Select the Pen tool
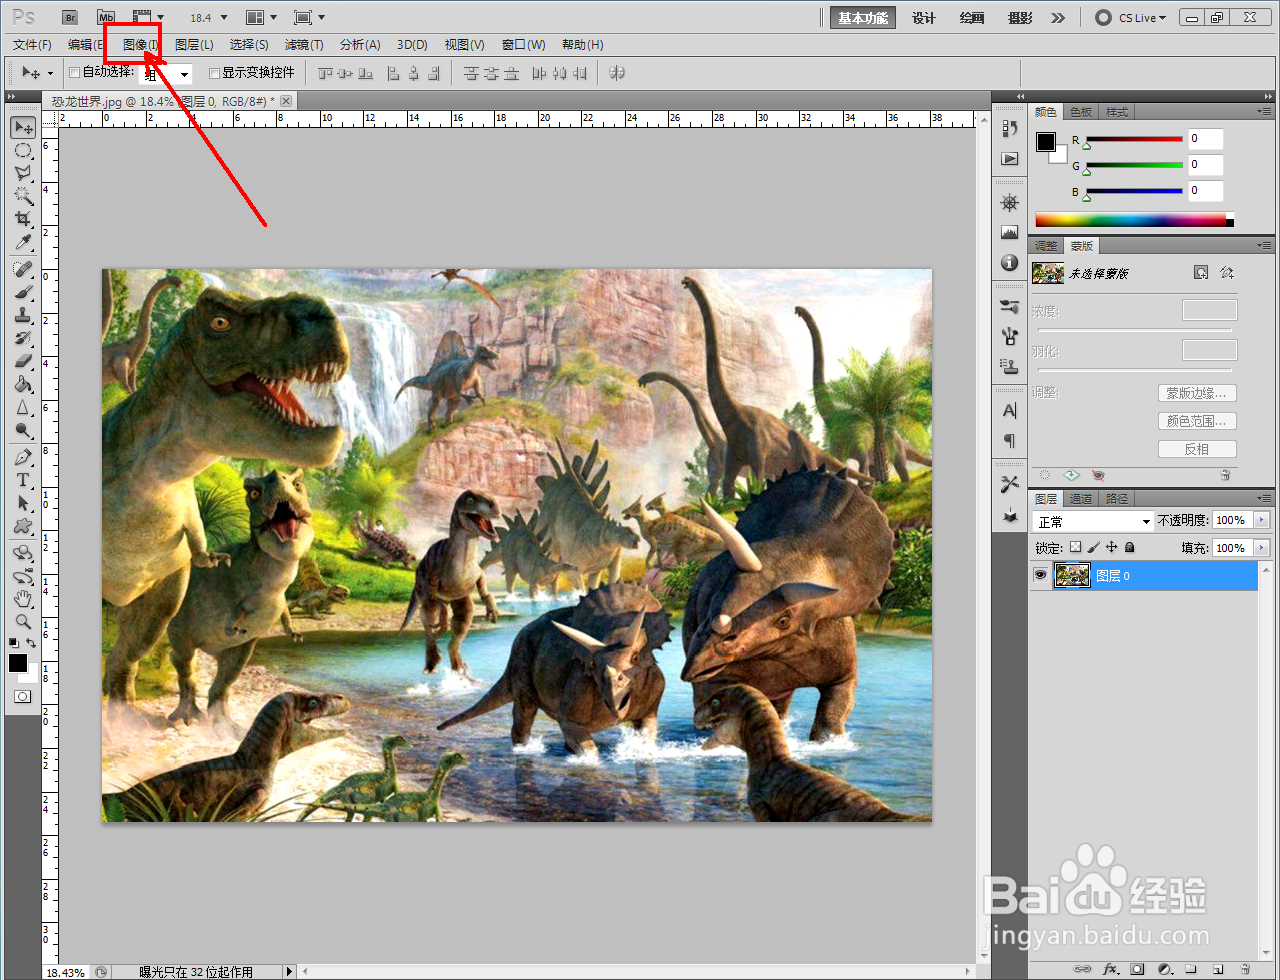 tap(23, 458)
